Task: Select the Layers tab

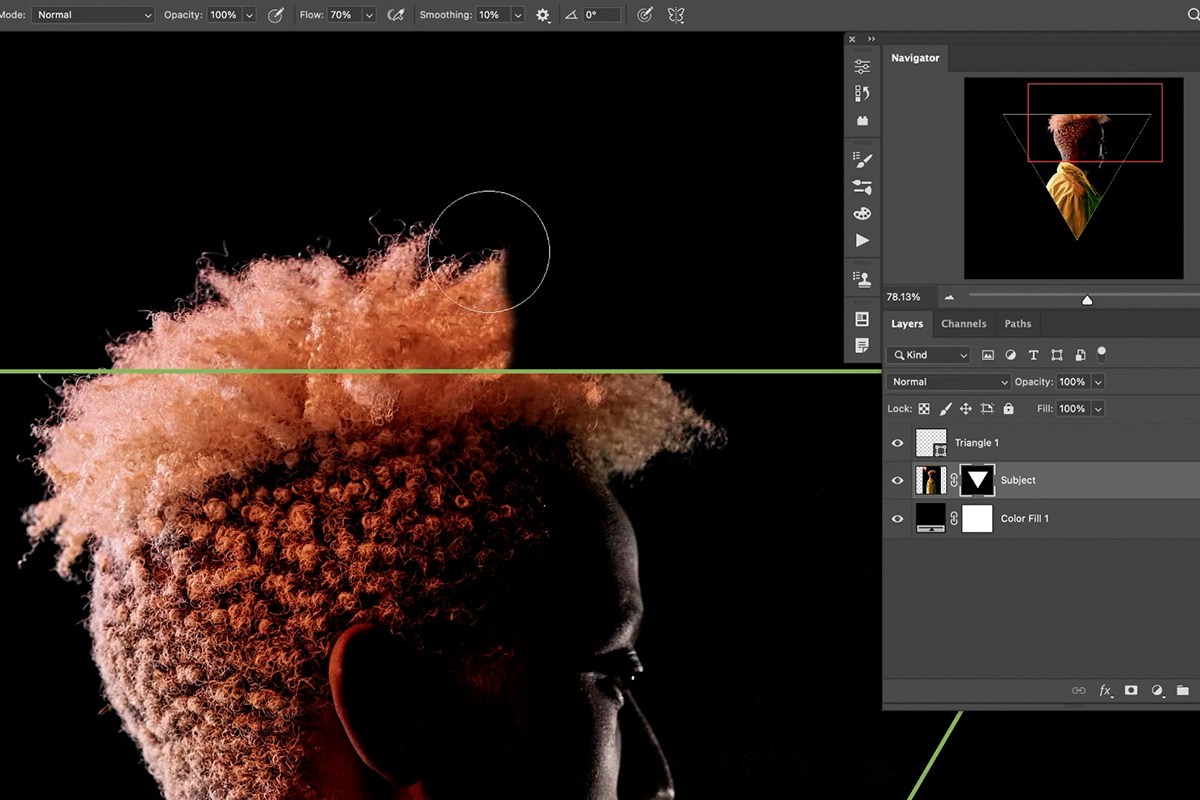Action: tap(907, 324)
